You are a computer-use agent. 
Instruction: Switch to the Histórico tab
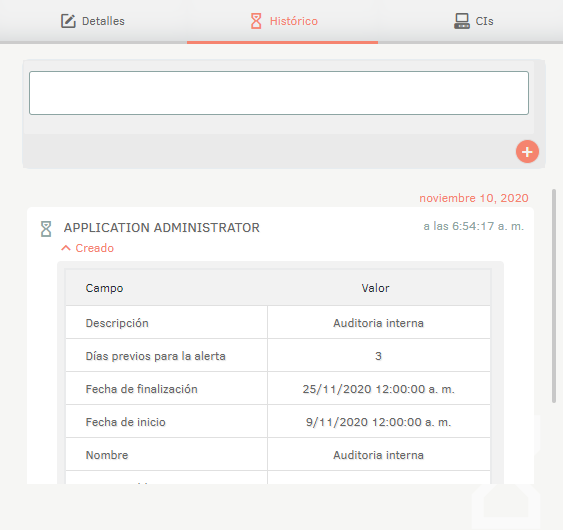click(x=284, y=21)
